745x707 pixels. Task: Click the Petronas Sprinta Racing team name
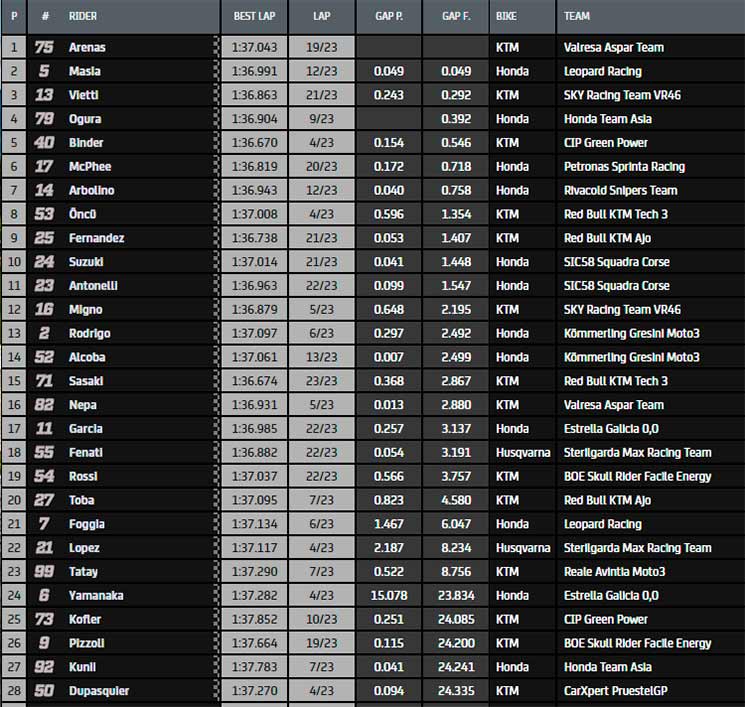[624, 167]
